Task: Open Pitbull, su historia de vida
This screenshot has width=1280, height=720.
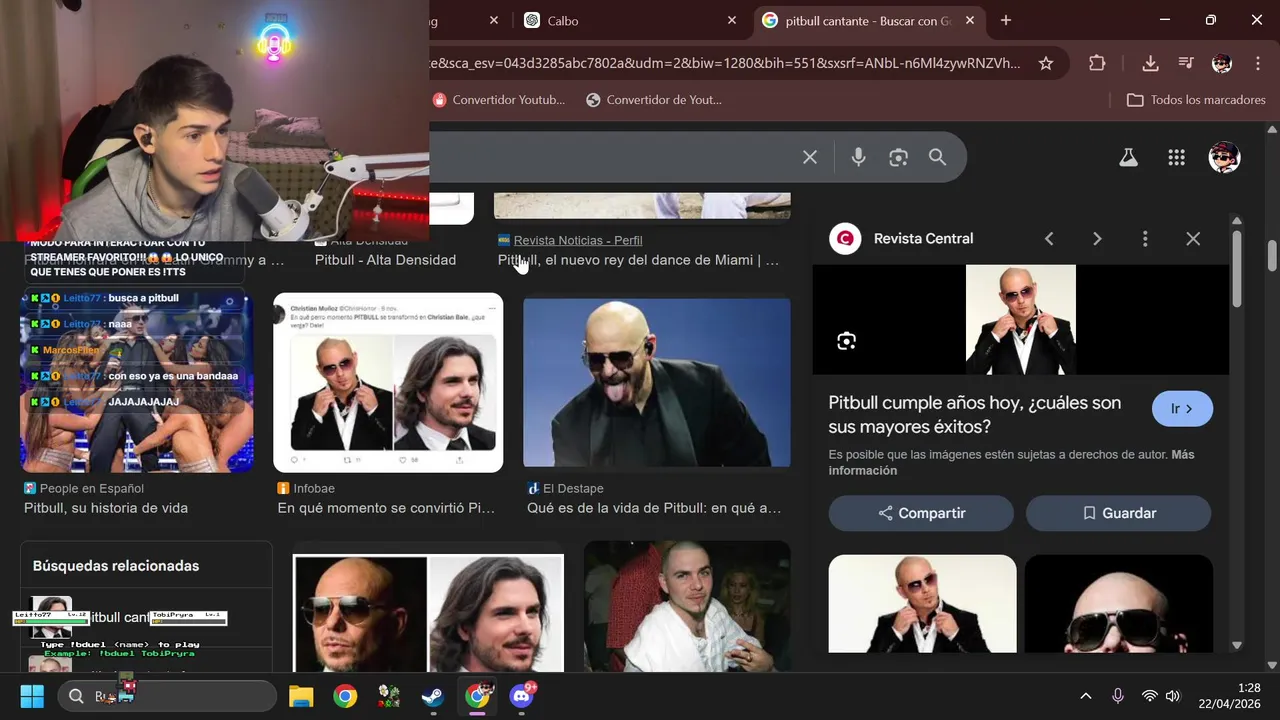Action: [106, 508]
